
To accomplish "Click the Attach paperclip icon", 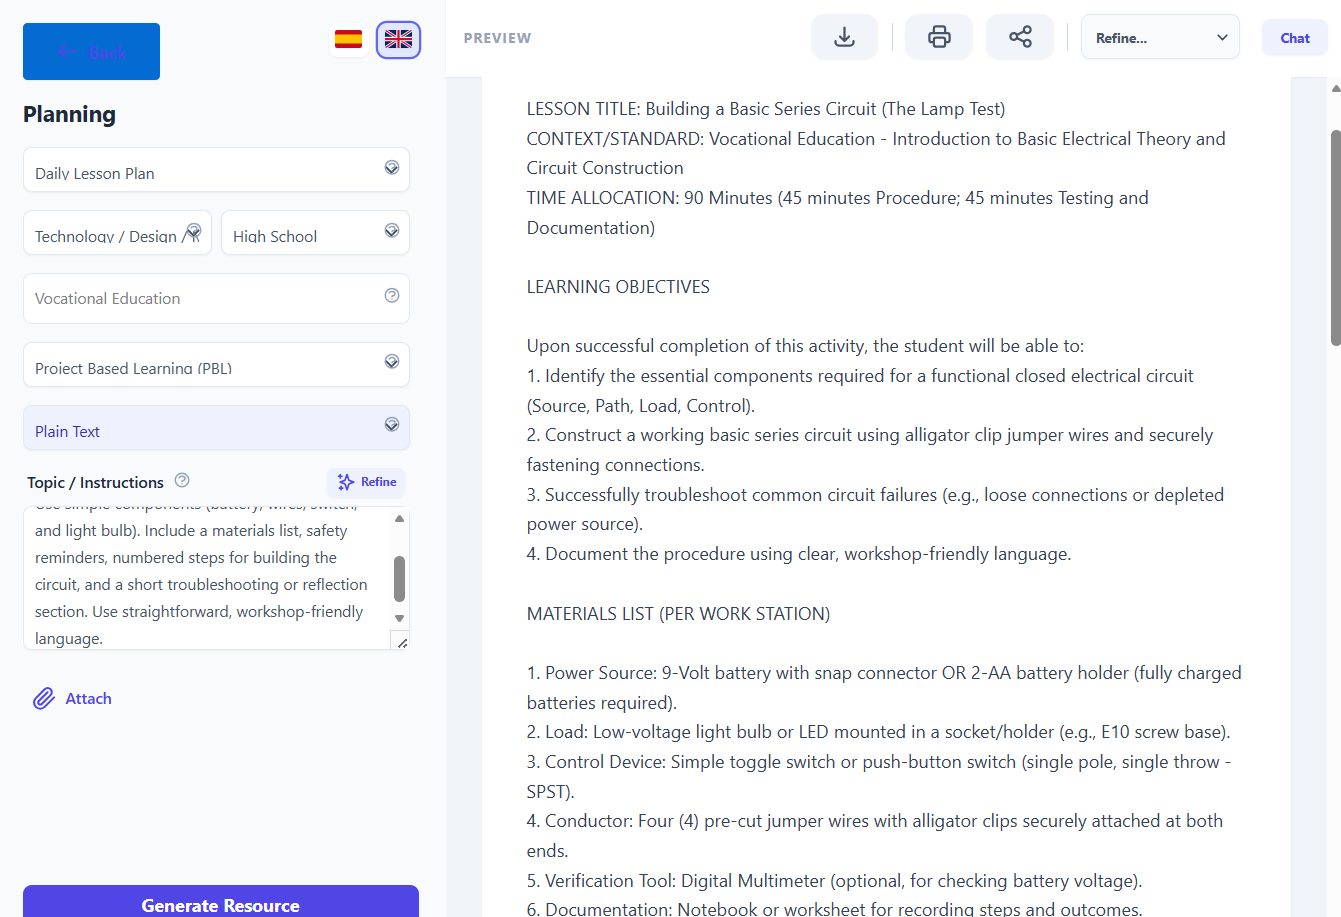I will (x=44, y=699).
